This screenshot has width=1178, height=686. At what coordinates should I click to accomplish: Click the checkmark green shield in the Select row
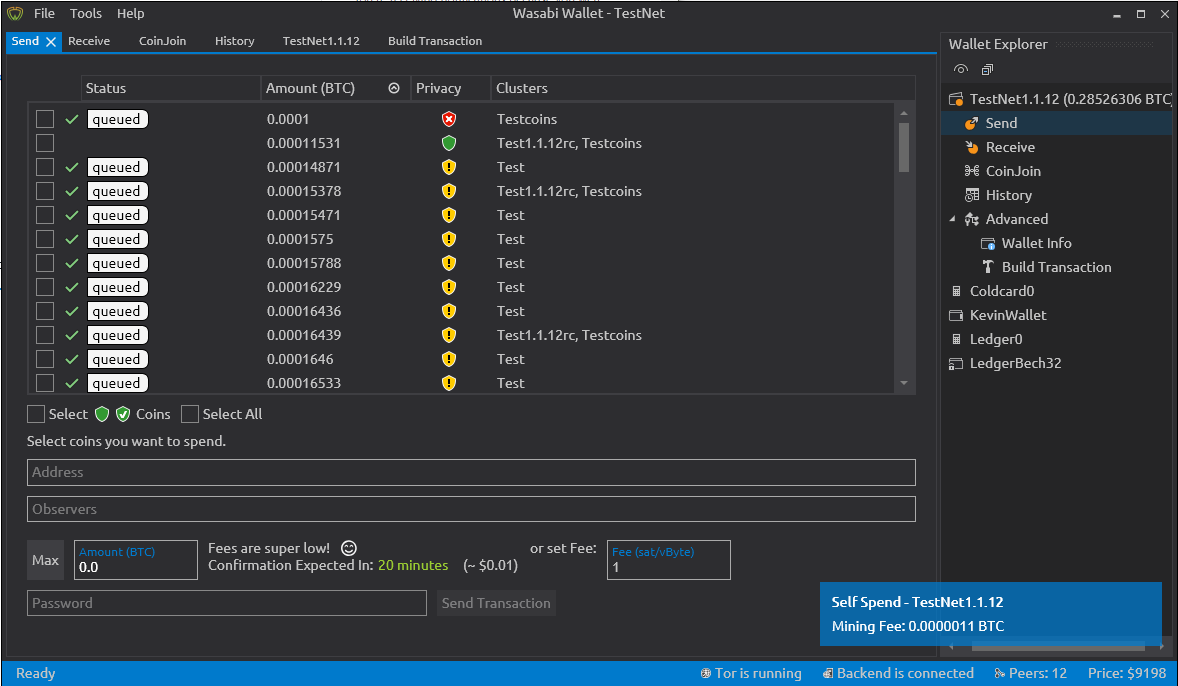[123, 414]
